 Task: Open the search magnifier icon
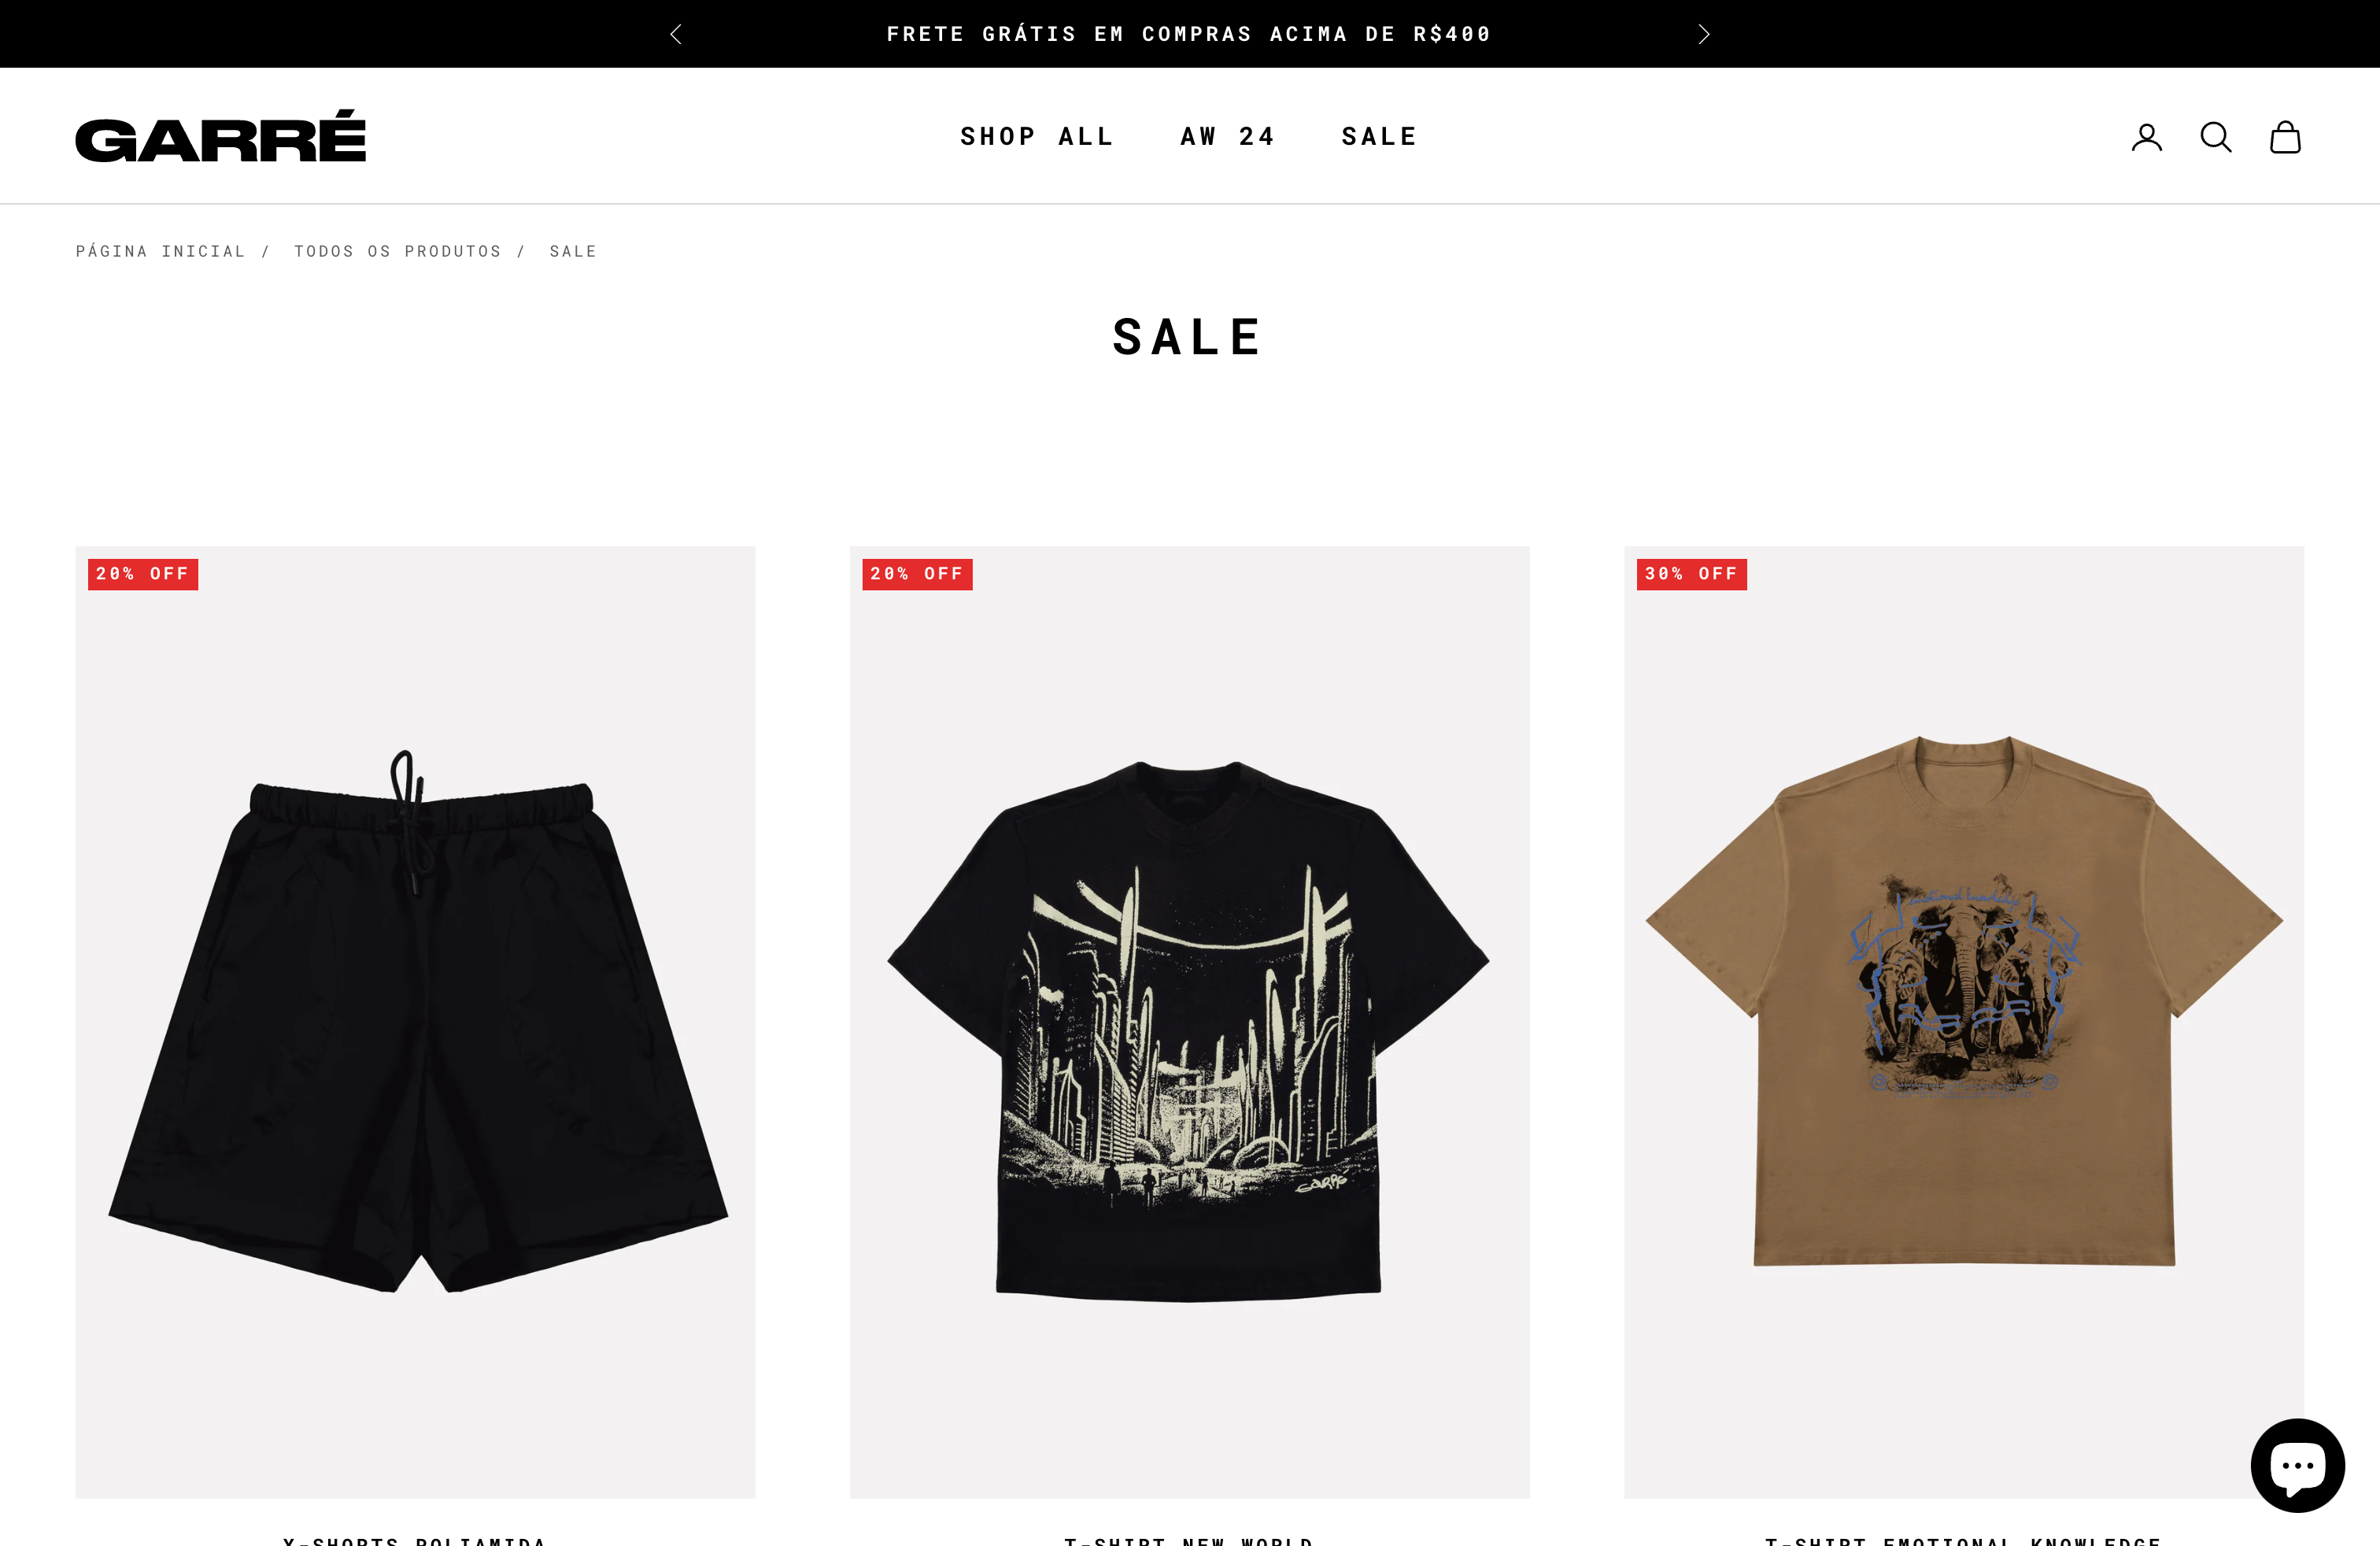point(2215,137)
